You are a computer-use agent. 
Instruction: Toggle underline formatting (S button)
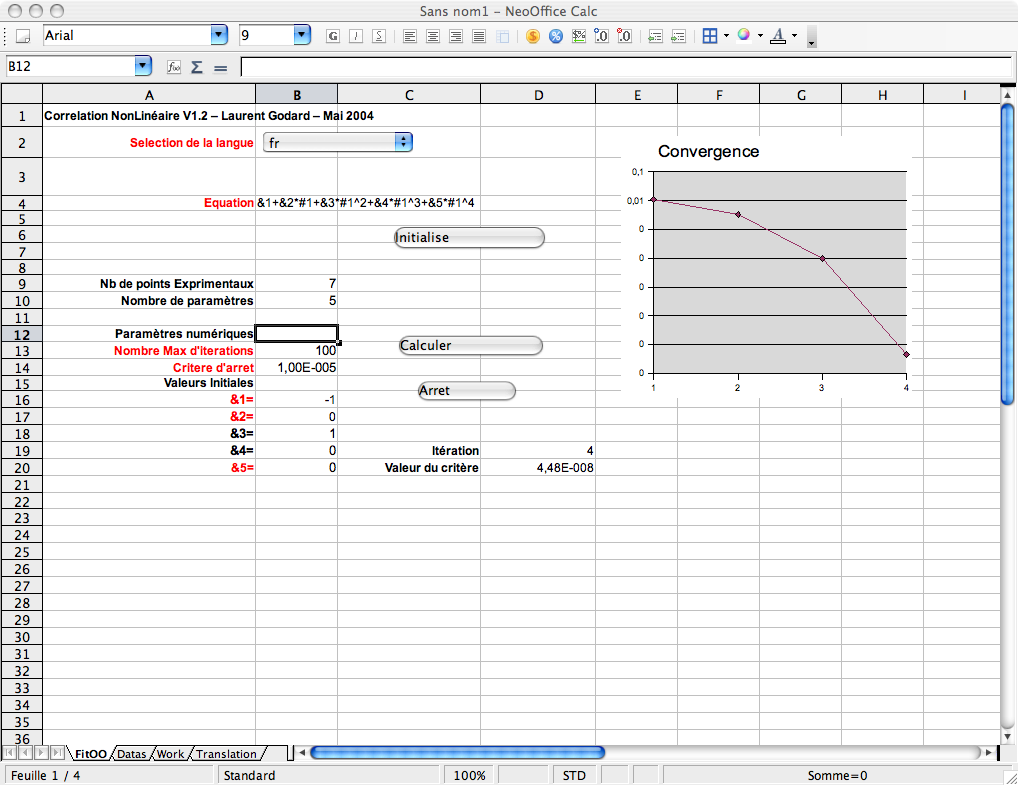point(379,36)
